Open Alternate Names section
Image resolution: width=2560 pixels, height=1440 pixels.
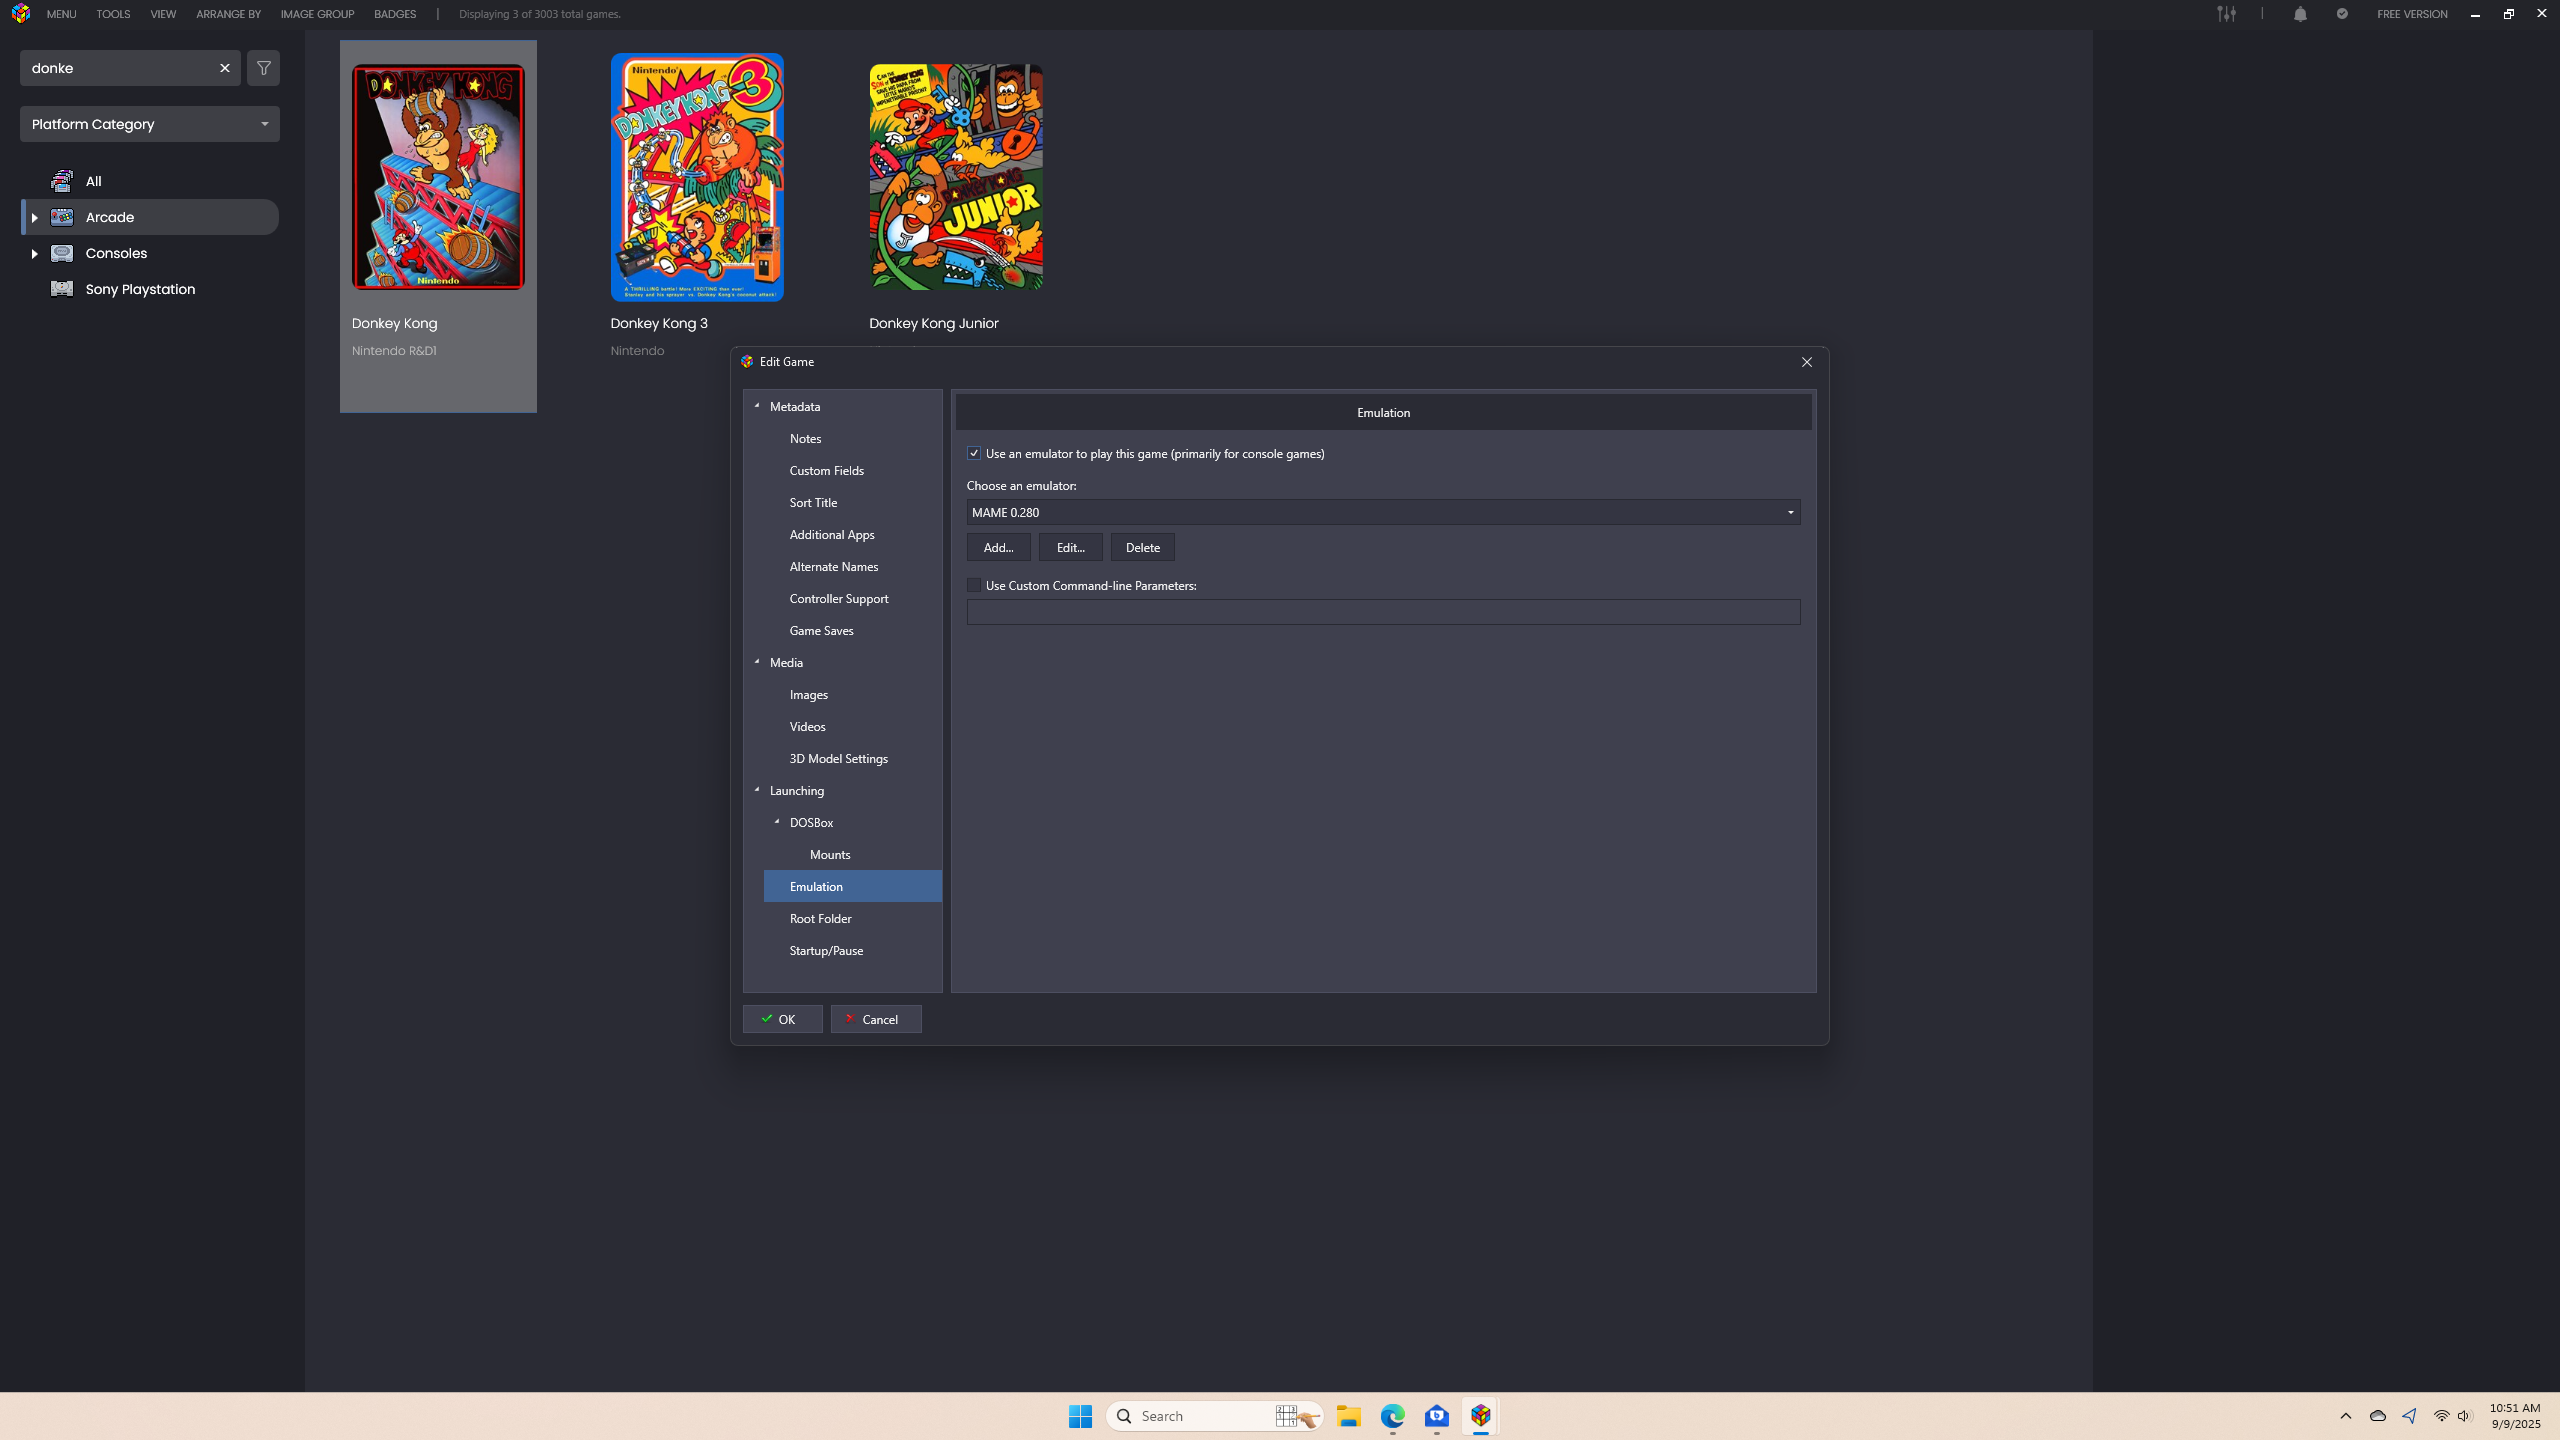[834, 566]
